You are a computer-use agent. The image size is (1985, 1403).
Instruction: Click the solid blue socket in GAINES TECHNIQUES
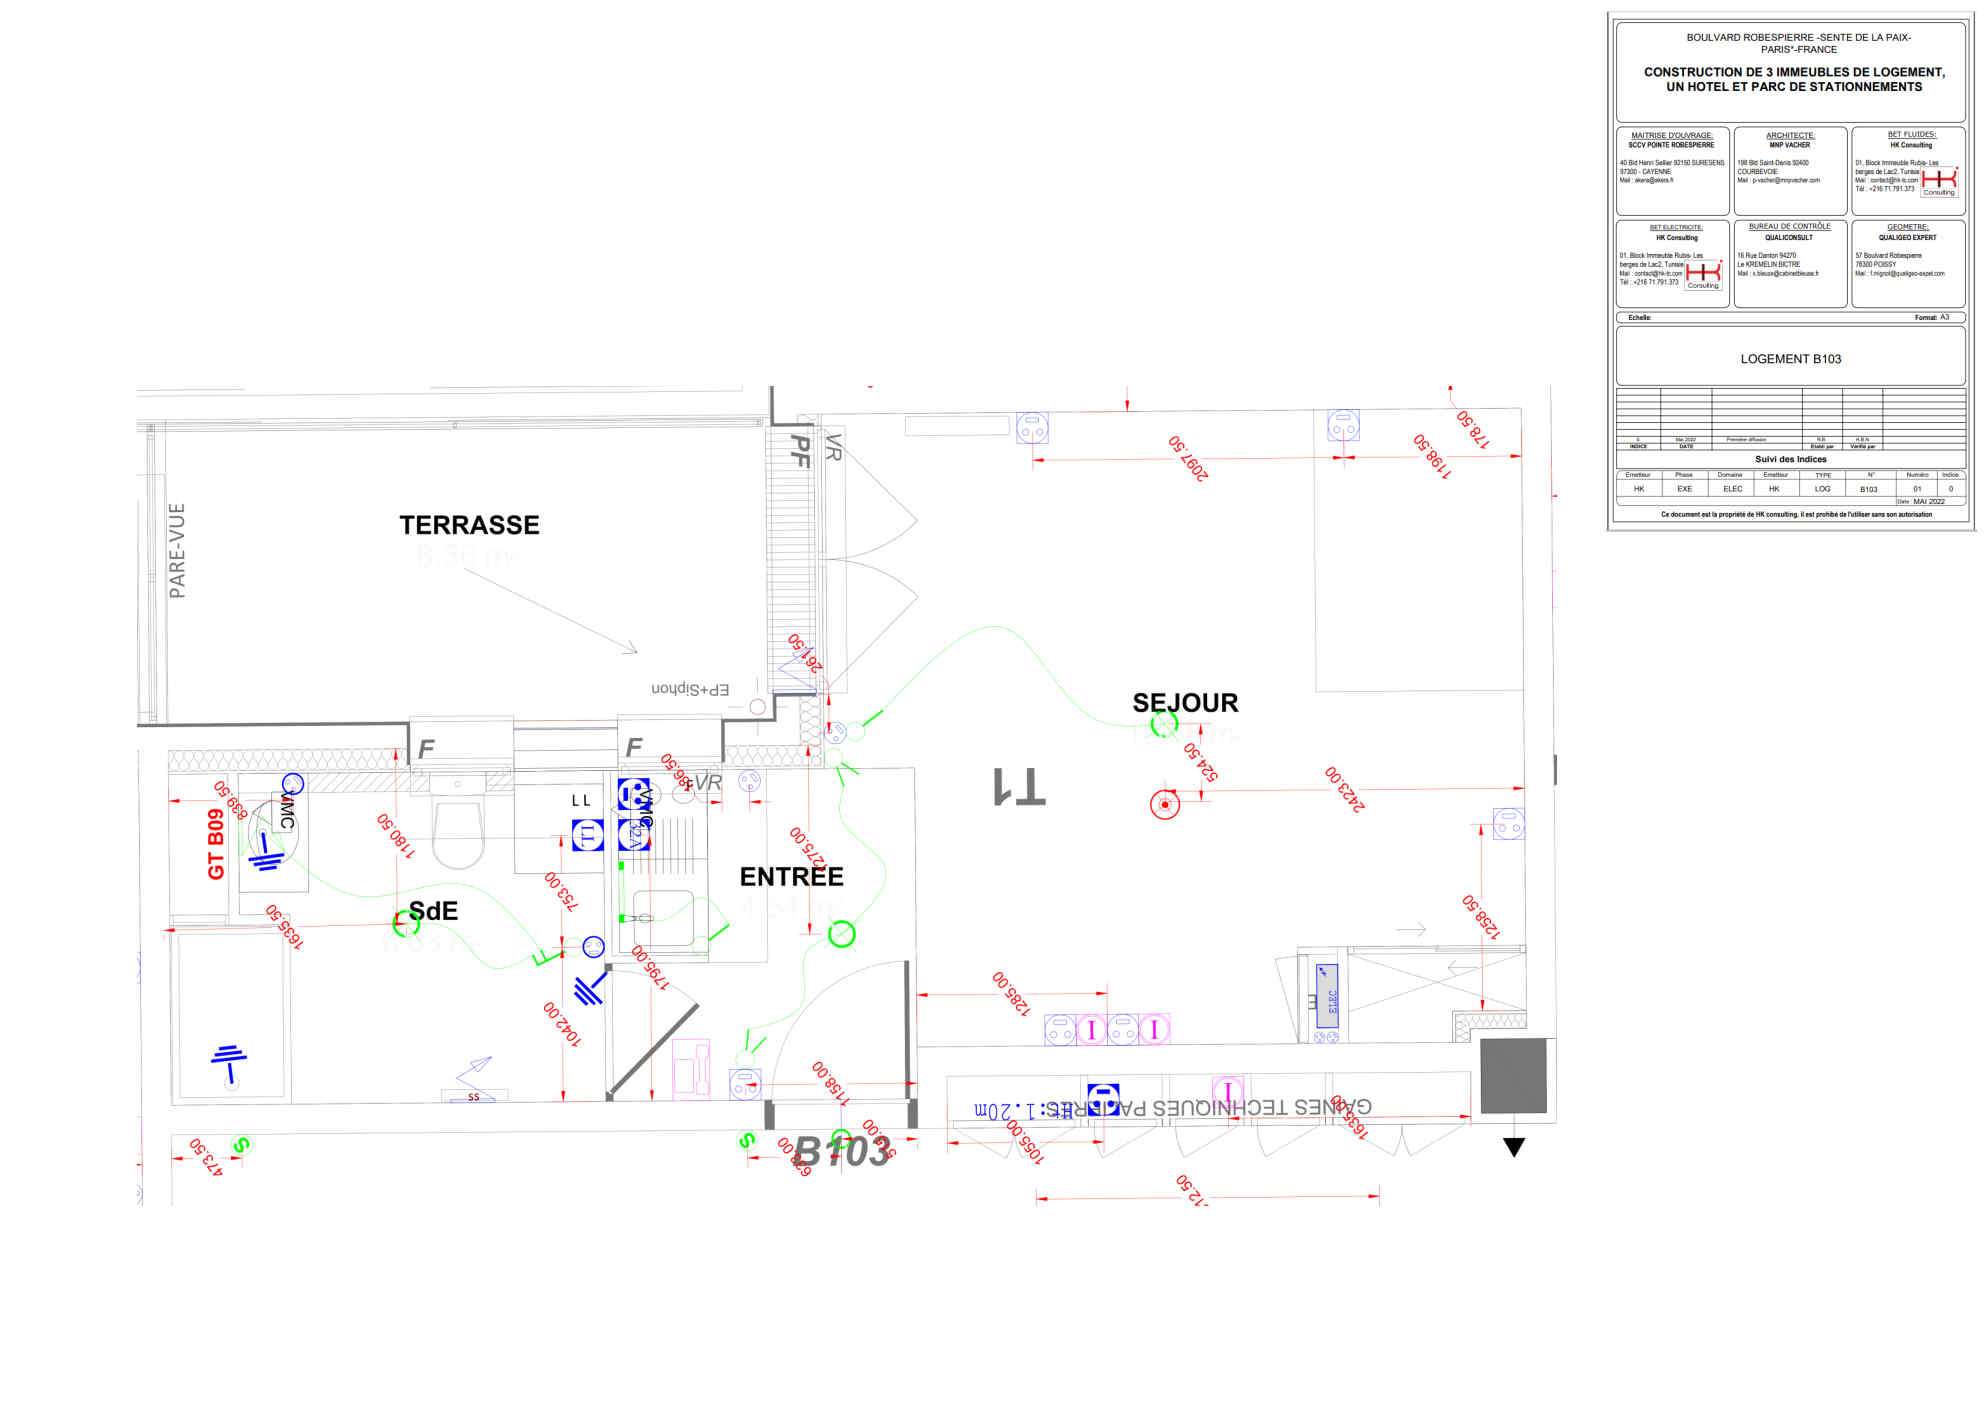coord(1103,1098)
